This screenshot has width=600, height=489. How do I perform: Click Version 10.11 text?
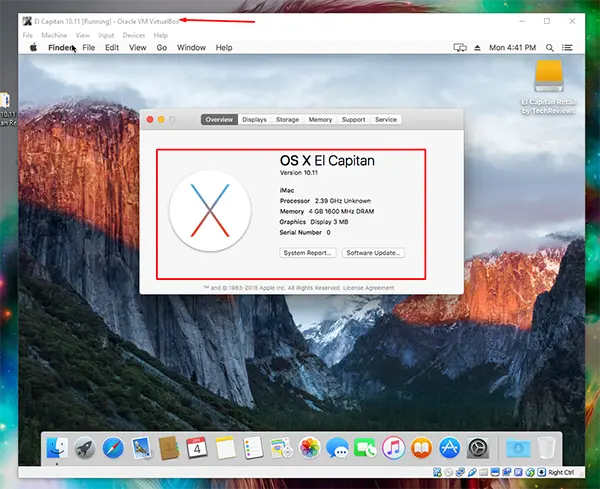(x=299, y=173)
